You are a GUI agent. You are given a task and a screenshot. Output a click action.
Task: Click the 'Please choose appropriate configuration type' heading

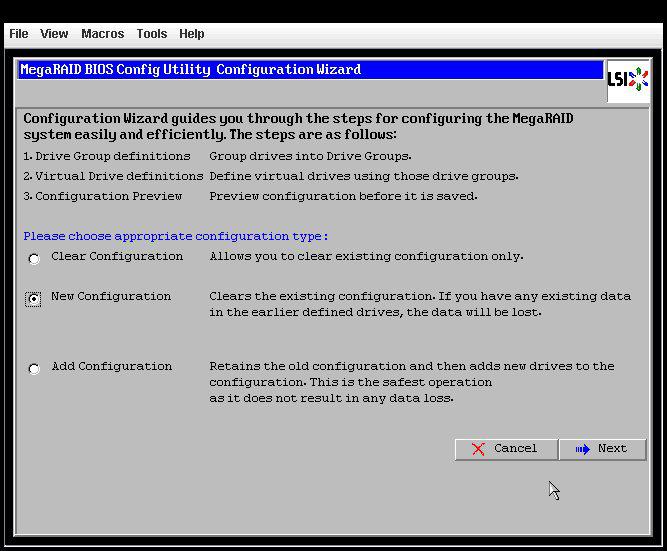coord(175,237)
